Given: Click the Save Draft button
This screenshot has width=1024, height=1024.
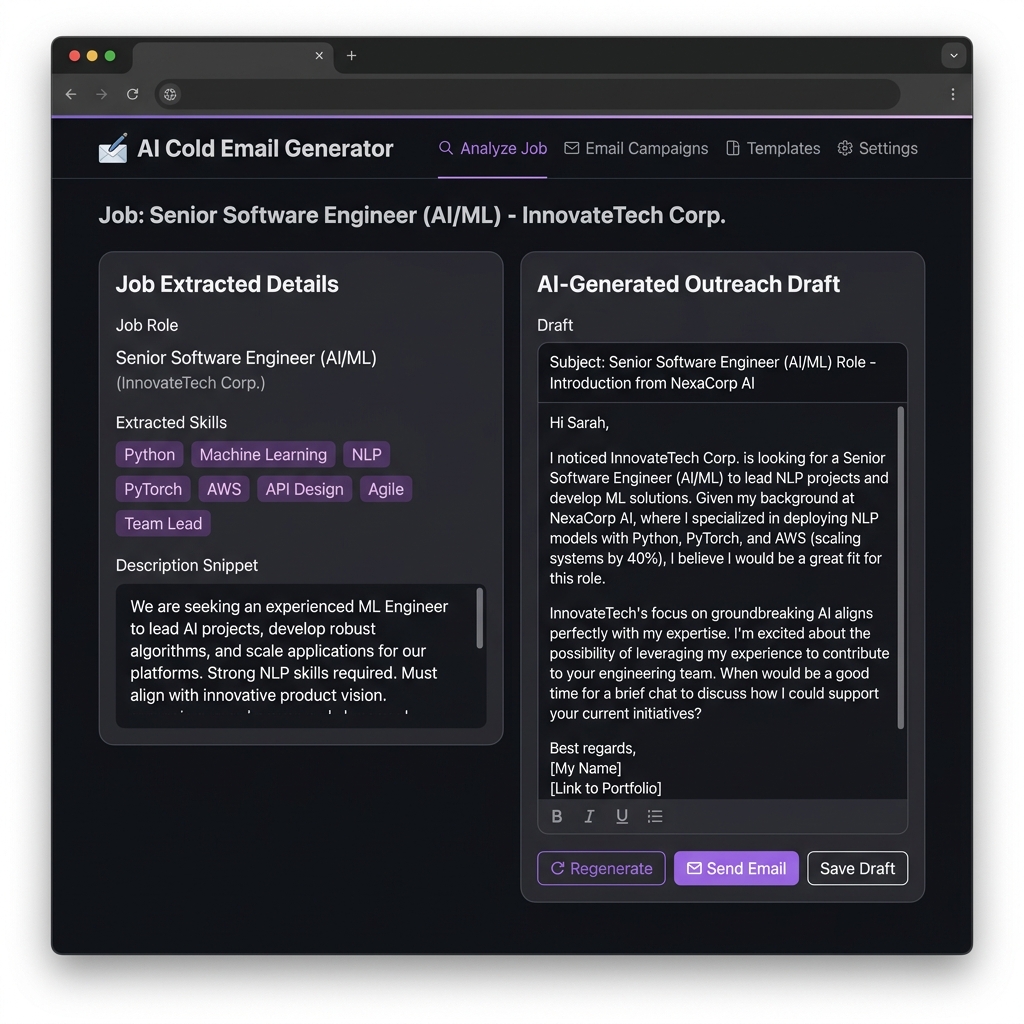Looking at the screenshot, I should (x=857, y=868).
